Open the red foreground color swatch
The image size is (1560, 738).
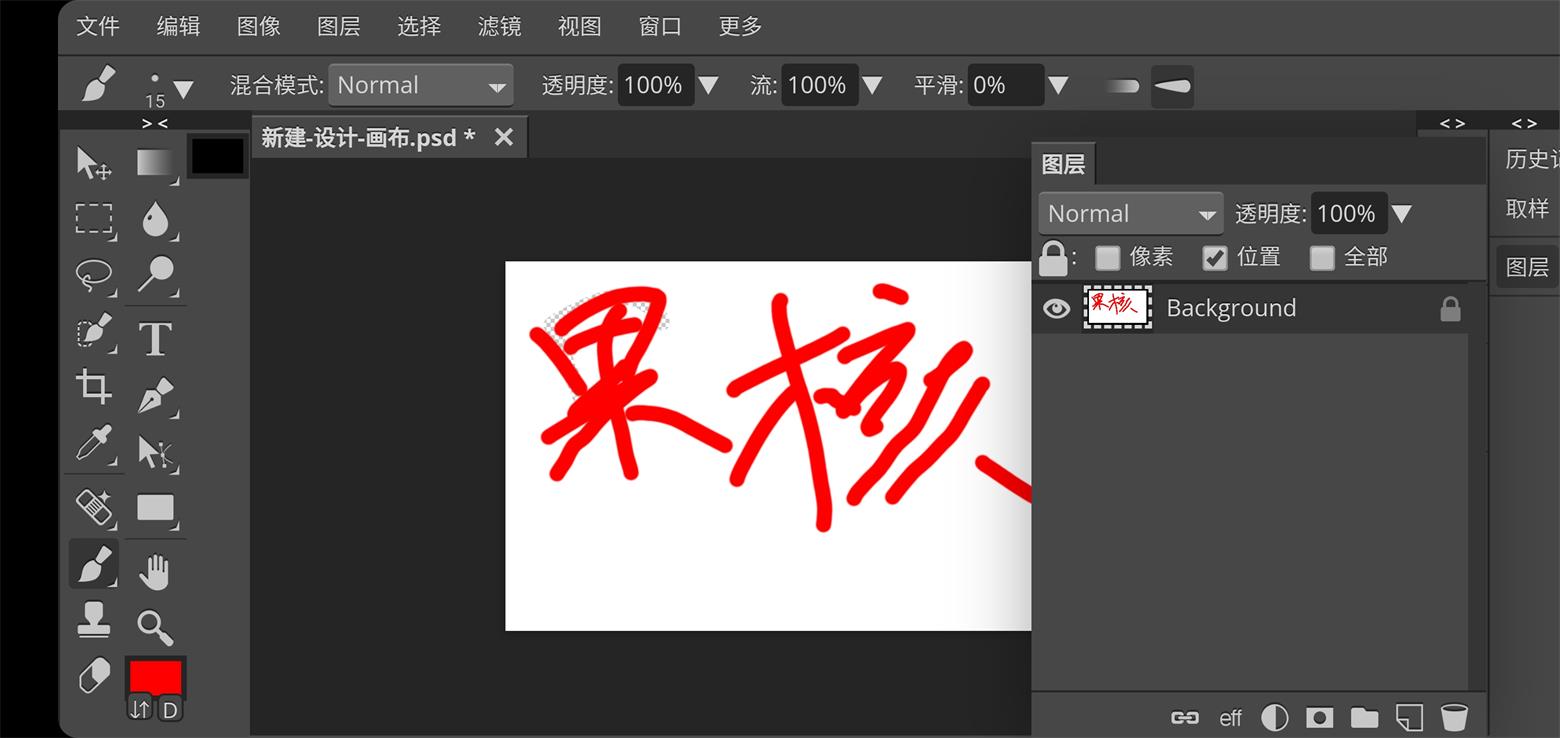[155, 676]
